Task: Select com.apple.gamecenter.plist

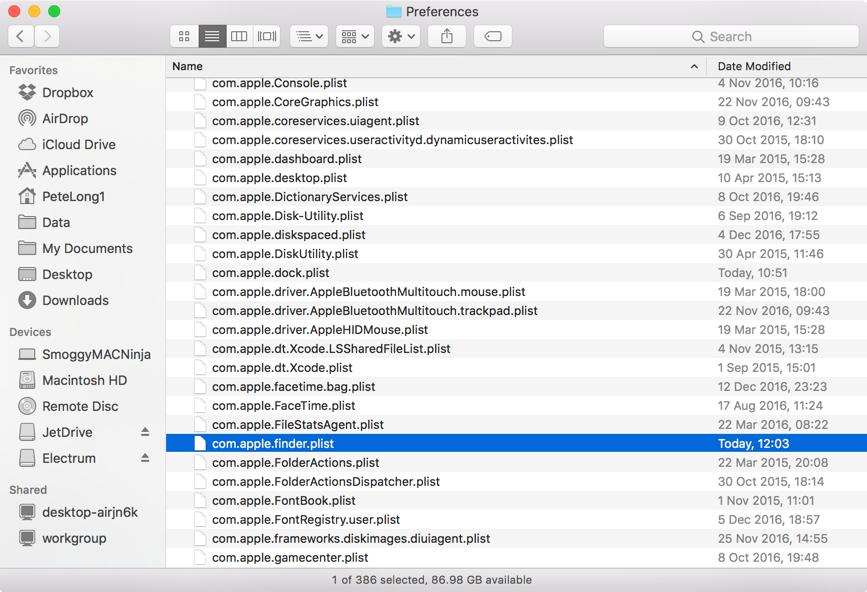Action: 516,557
